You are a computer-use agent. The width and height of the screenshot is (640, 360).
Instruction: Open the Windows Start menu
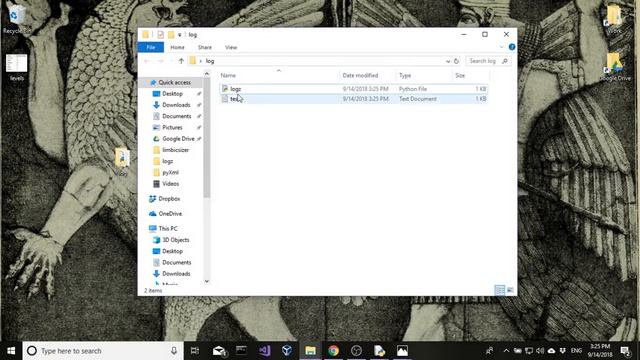pyautogui.click(x=11, y=351)
